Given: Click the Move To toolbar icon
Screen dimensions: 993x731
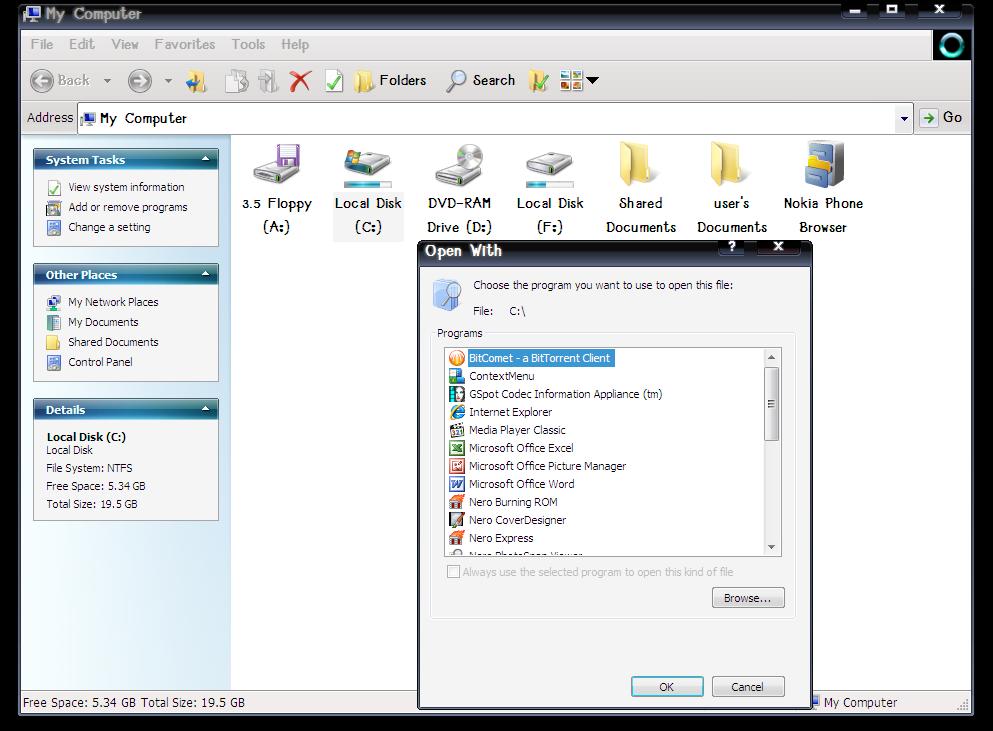Looking at the screenshot, I should (x=268, y=81).
